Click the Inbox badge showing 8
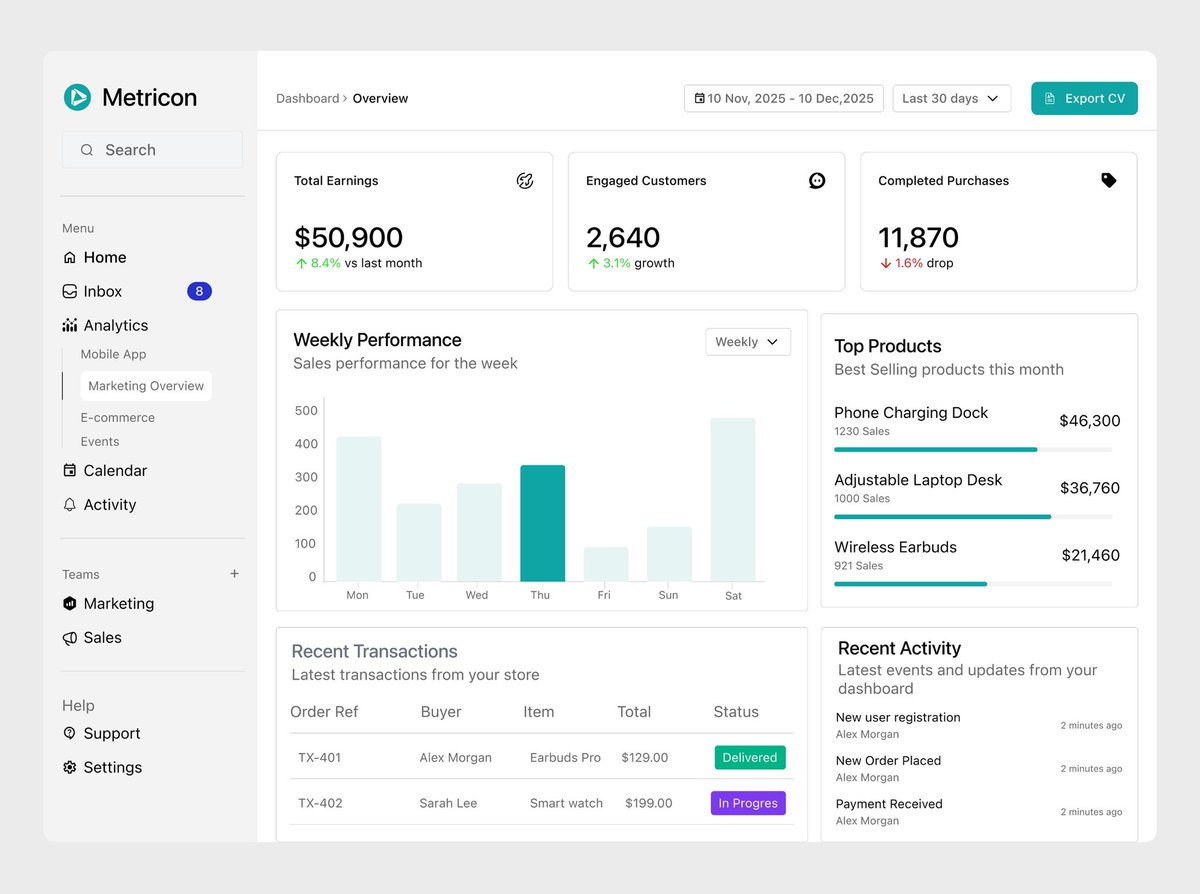 pyautogui.click(x=199, y=292)
